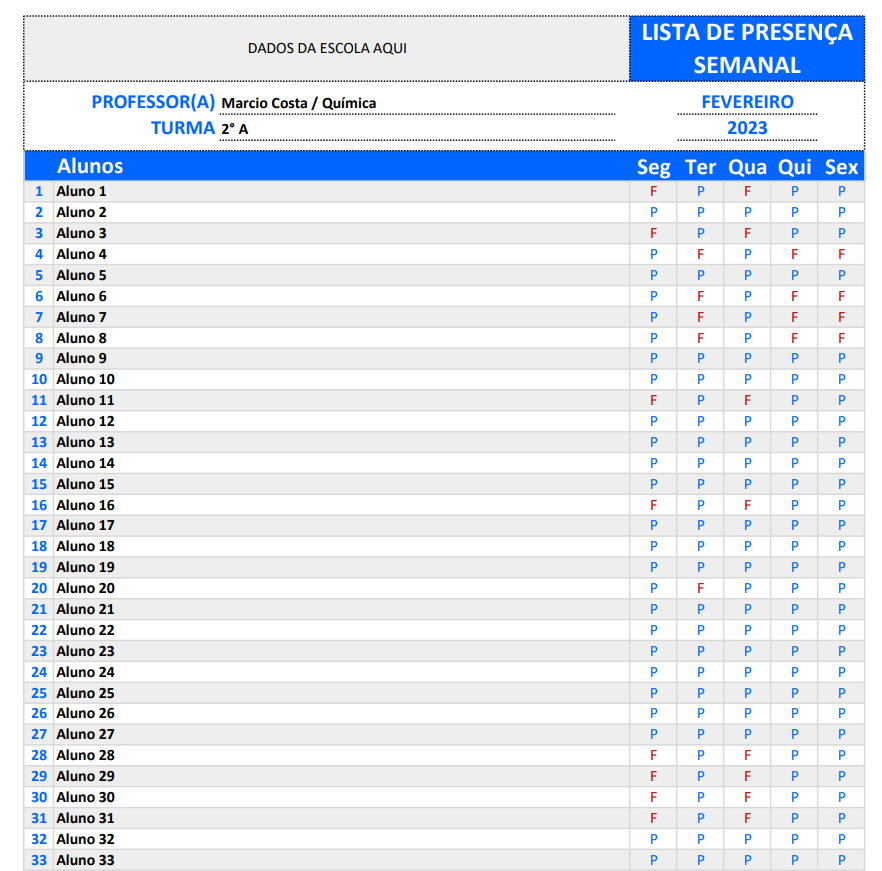Click the professor field "Marcio Costa / Química"
The height and width of the screenshot is (871, 882).
coord(299,103)
